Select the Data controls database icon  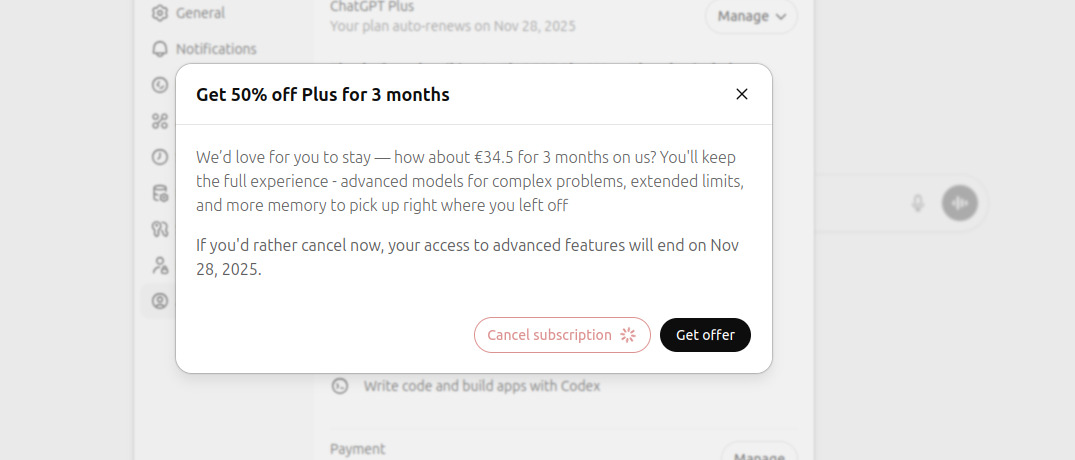pyautogui.click(x=160, y=193)
